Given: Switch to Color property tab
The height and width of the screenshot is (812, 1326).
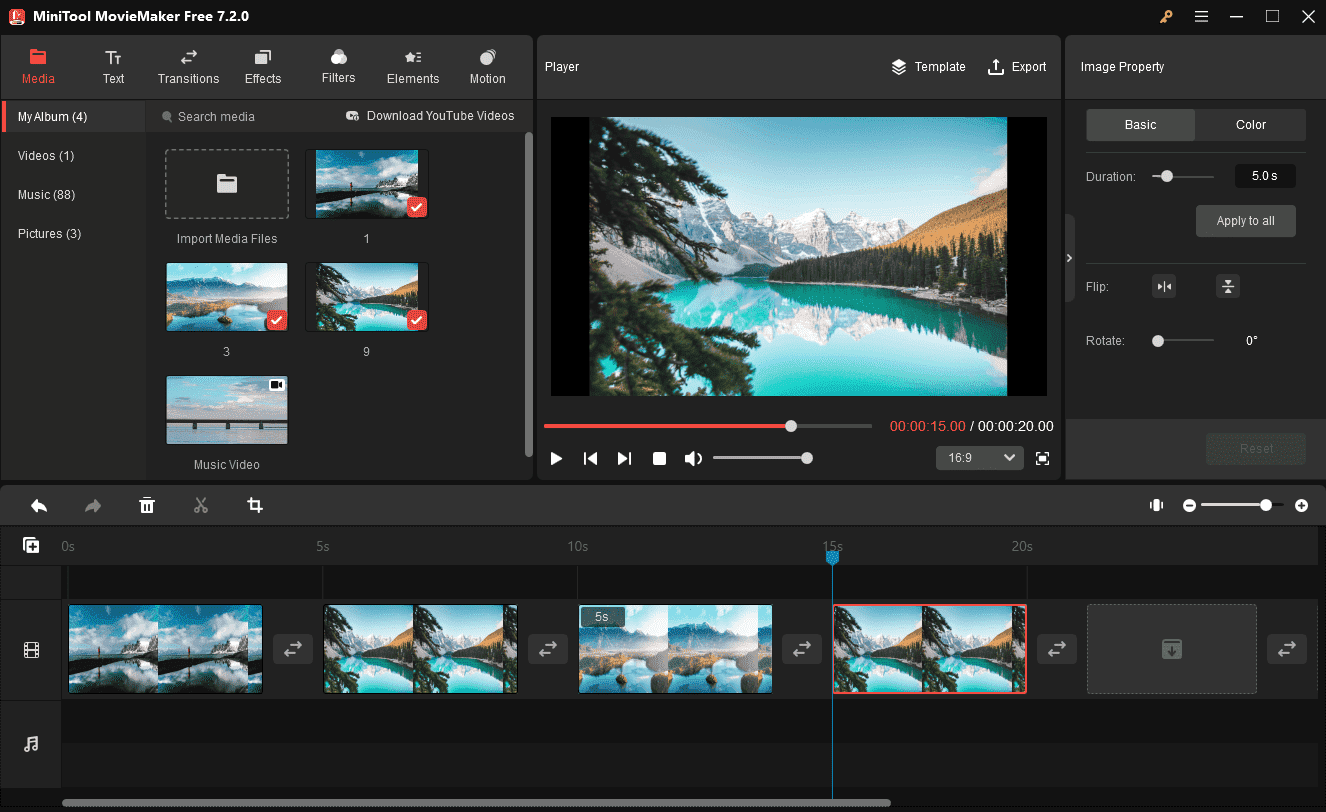Looking at the screenshot, I should pyautogui.click(x=1251, y=125).
